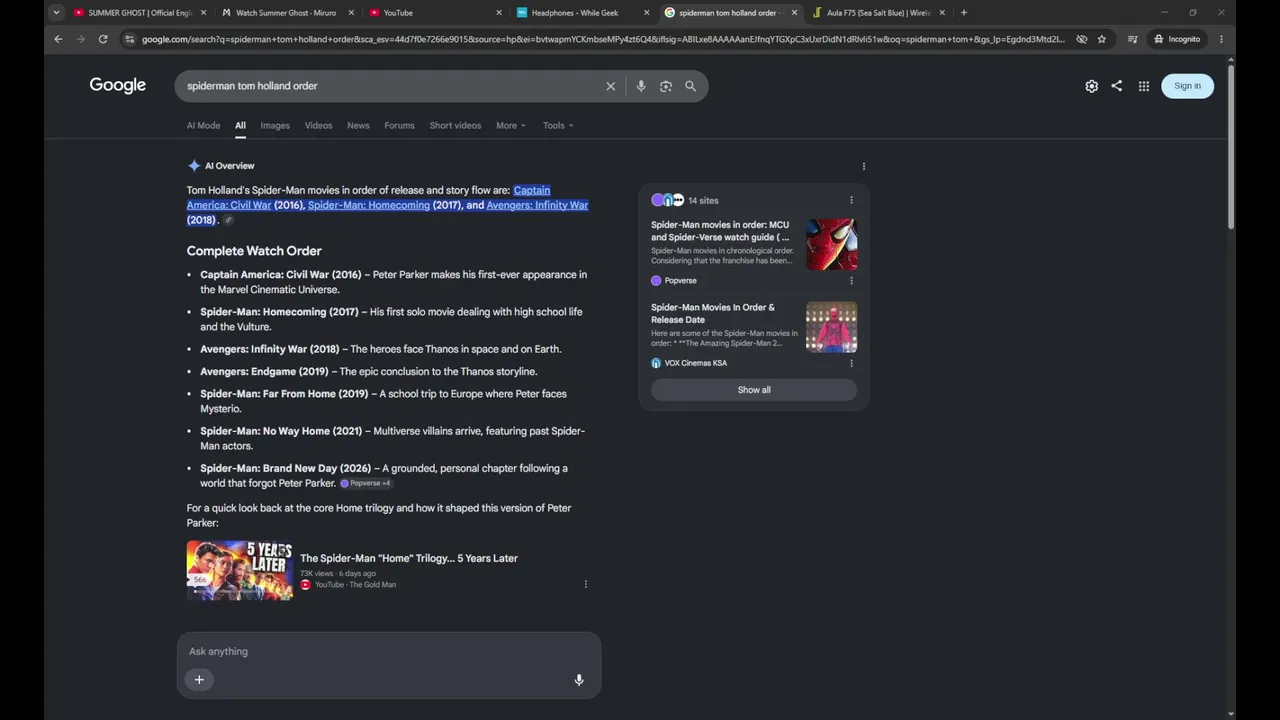Open The Spider-Man Home Trilogy 5 Years Later title
Screen dimensions: 1280x720
pyautogui.click(x=409, y=558)
